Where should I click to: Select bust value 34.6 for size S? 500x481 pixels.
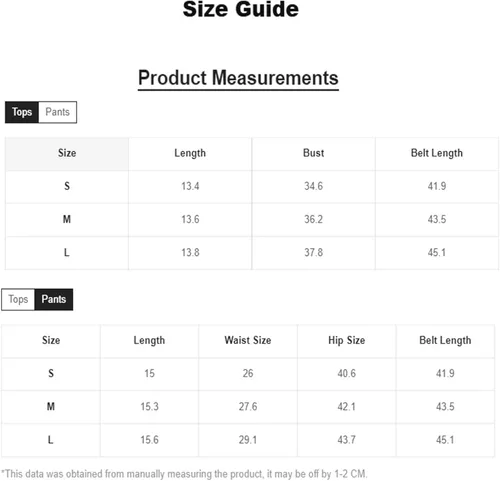313,186
